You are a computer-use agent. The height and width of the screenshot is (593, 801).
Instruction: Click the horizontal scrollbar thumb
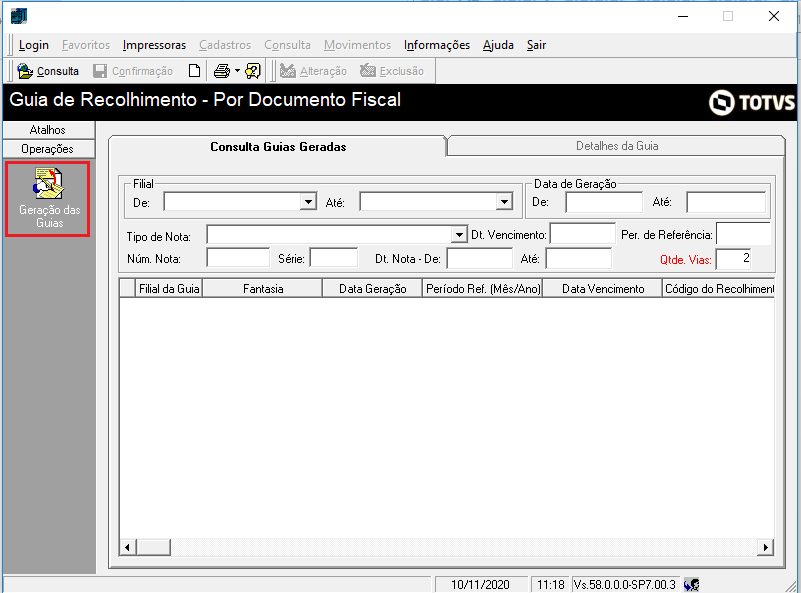click(153, 547)
